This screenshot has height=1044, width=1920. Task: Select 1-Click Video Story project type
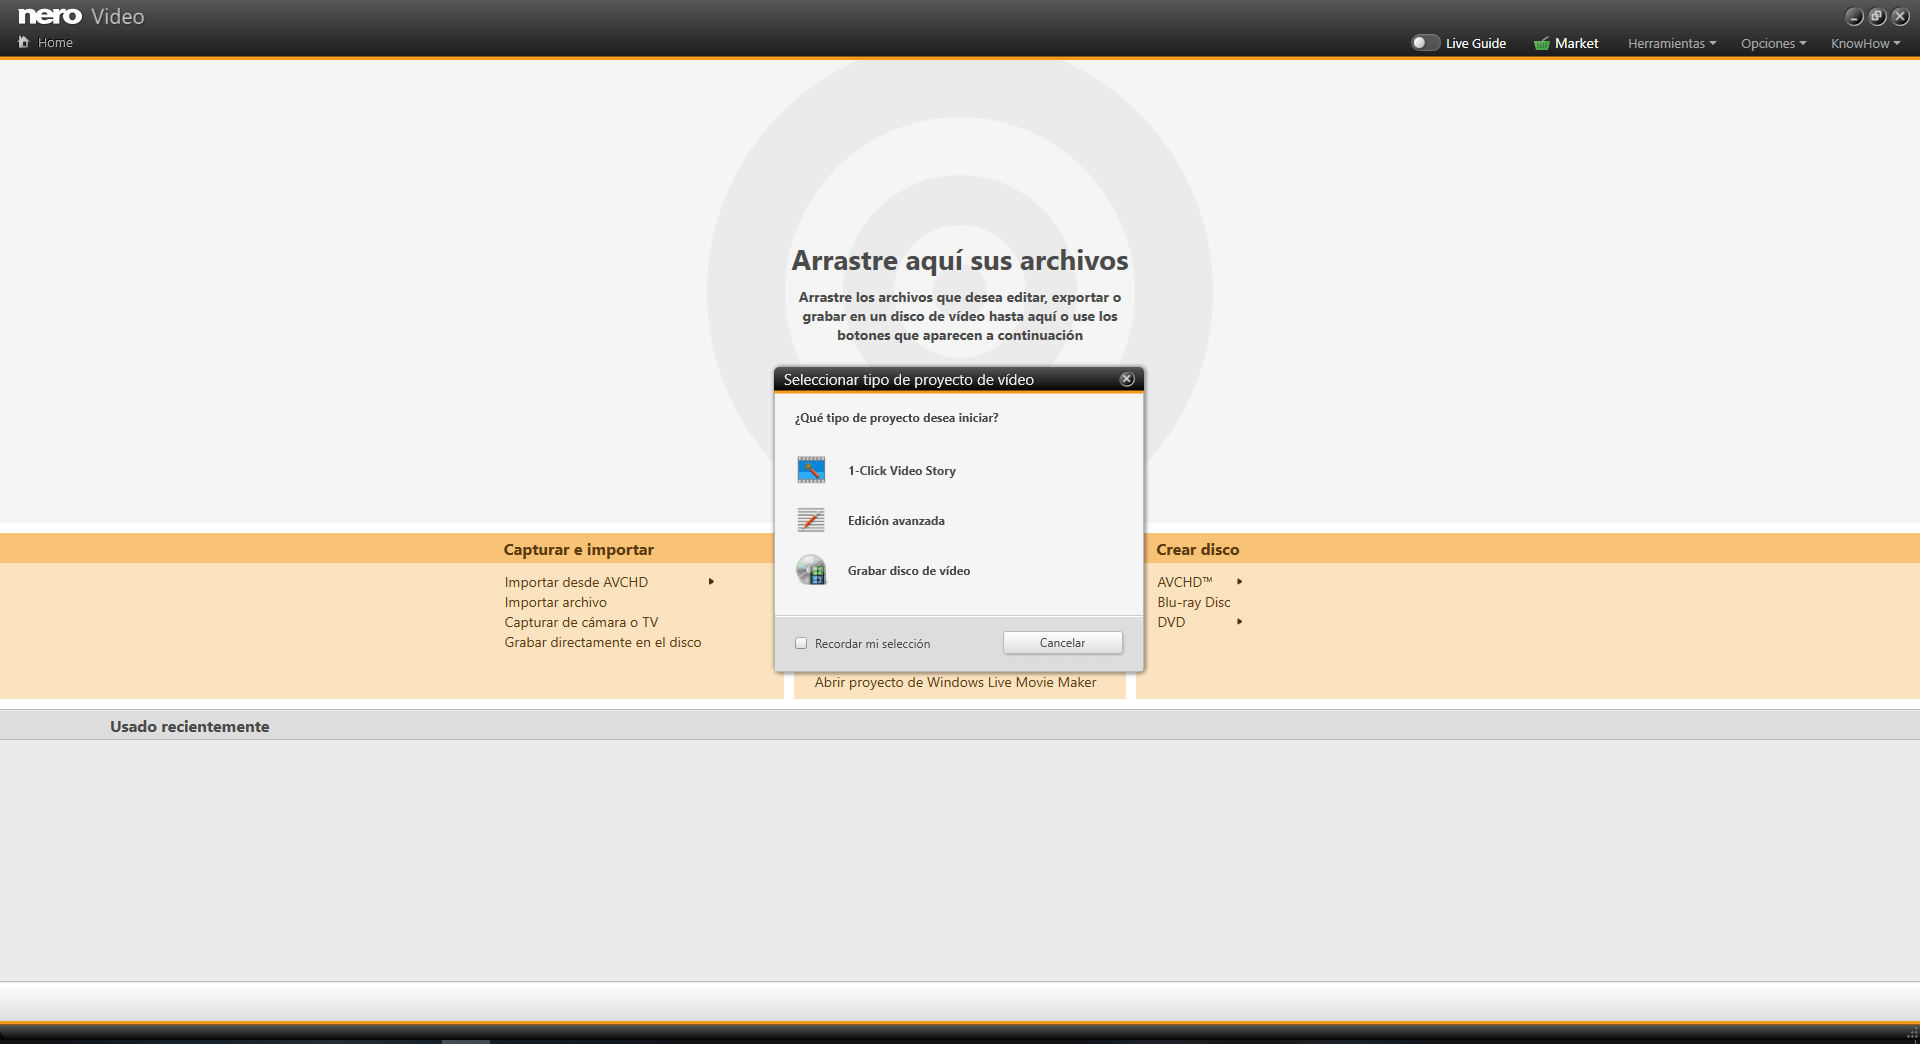[902, 471]
